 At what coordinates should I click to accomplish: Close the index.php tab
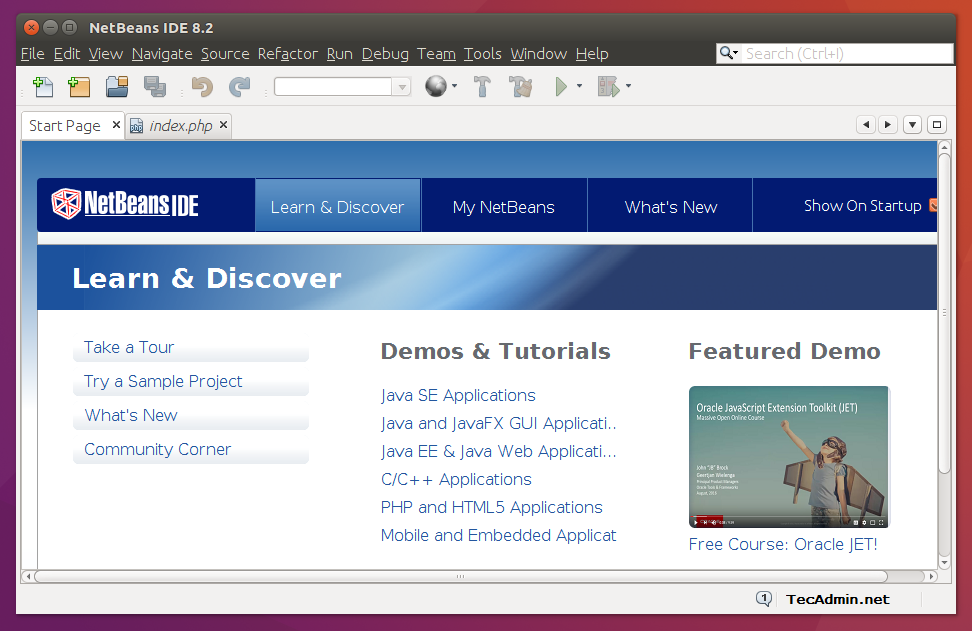(223, 125)
